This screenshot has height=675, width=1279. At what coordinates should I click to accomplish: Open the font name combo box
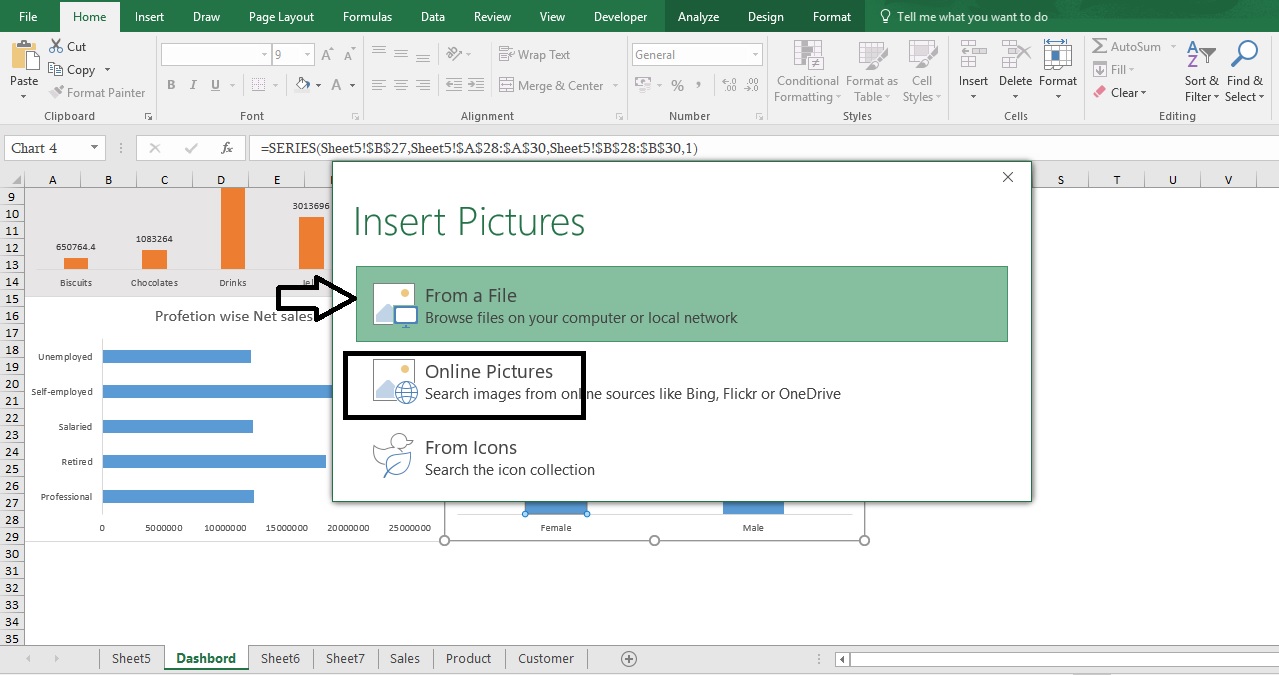click(216, 55)
